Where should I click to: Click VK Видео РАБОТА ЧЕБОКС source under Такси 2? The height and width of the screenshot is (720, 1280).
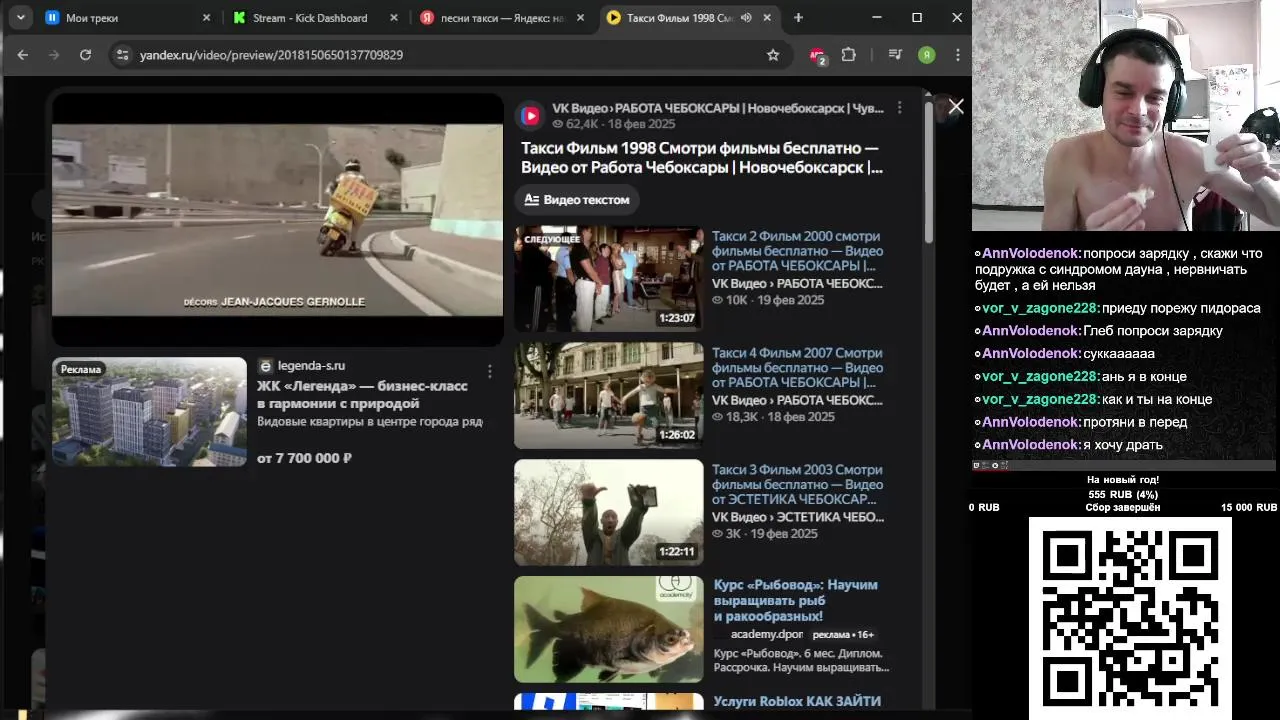[797, 283]
